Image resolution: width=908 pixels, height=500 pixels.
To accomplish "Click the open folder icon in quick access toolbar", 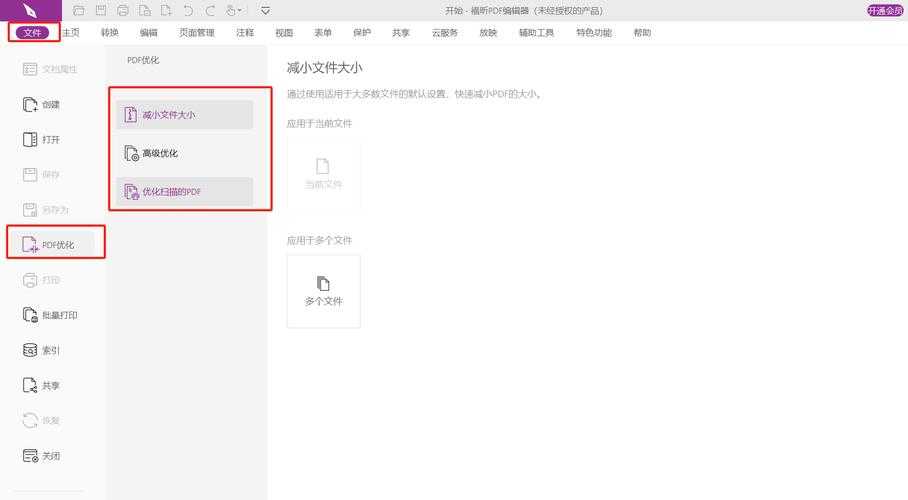I will 79,10.
